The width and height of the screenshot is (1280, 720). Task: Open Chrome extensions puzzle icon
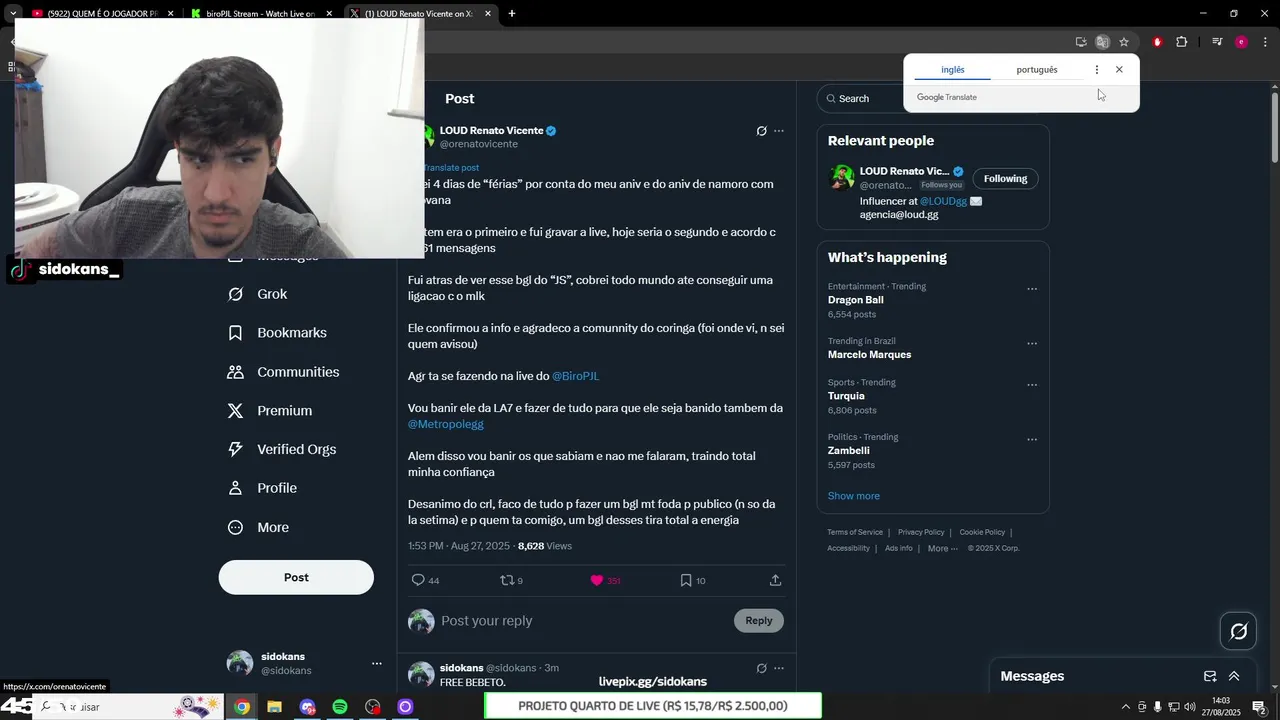click(1182, 42)
